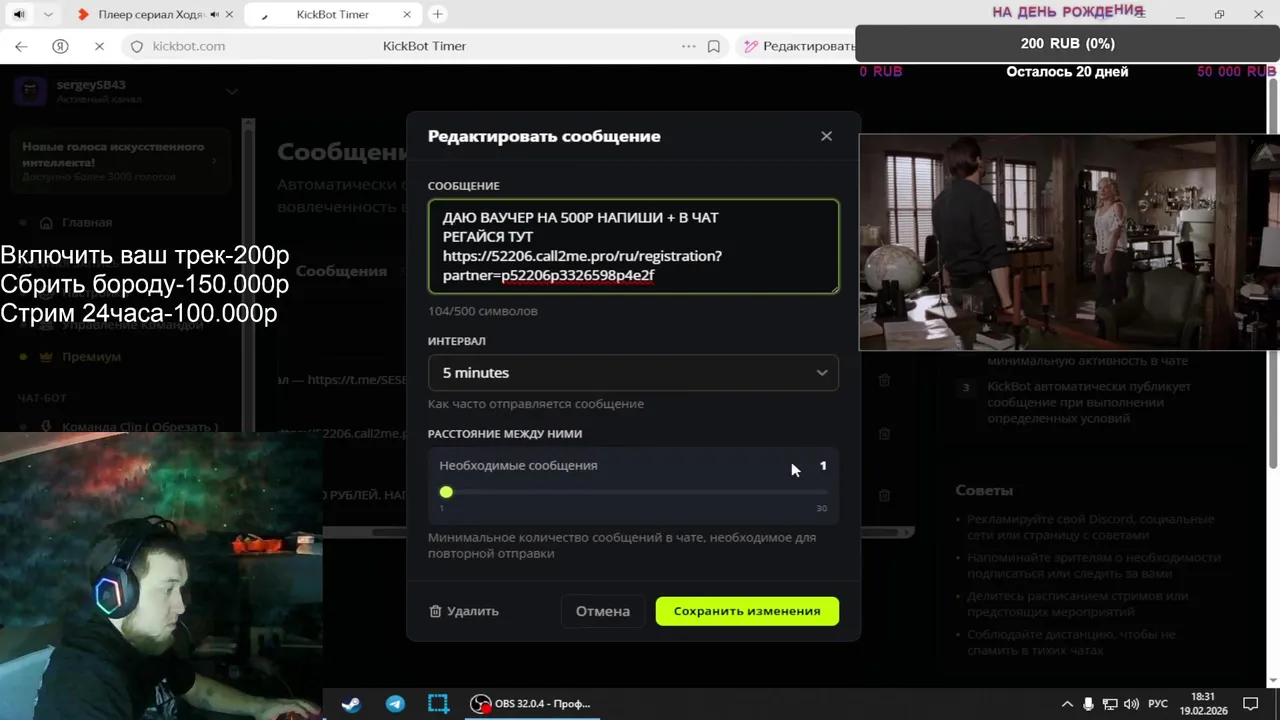
Task: Close the Edit Message dialog with X
Action: [x=826, y=136]
